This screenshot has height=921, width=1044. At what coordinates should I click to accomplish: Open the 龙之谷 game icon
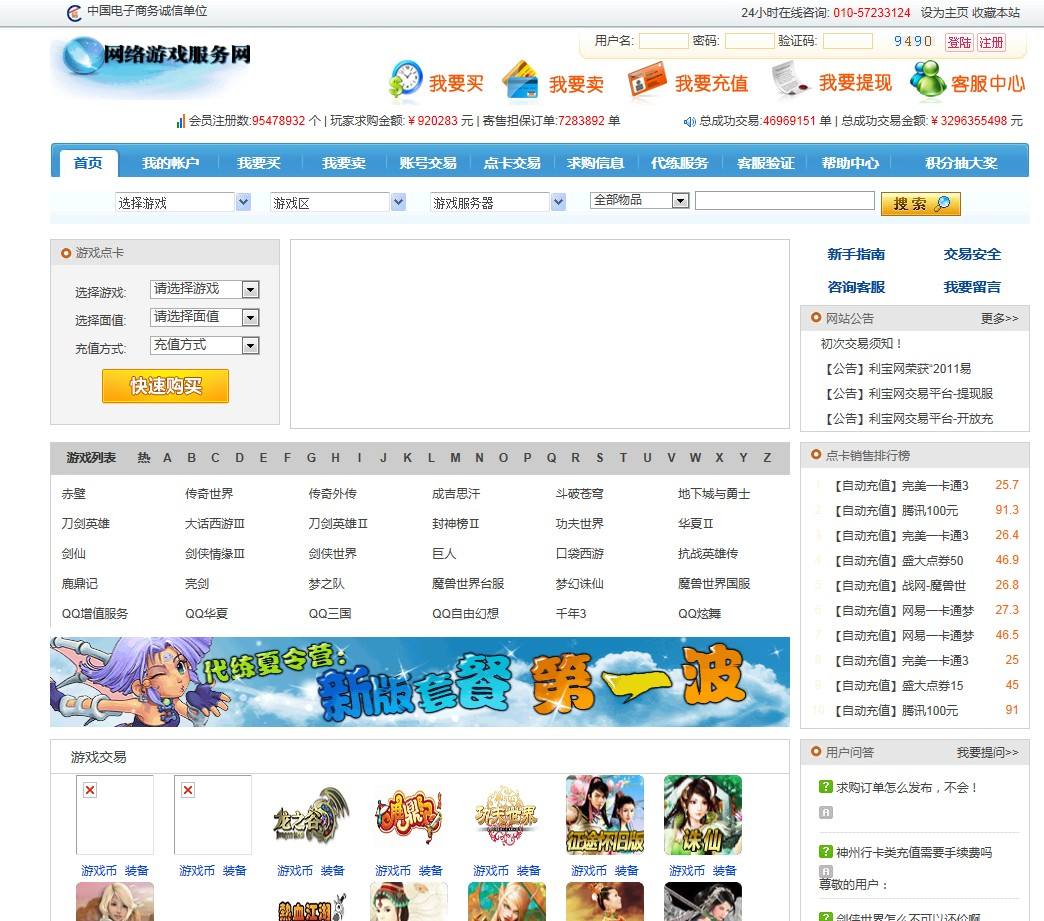tap(310, 815)
